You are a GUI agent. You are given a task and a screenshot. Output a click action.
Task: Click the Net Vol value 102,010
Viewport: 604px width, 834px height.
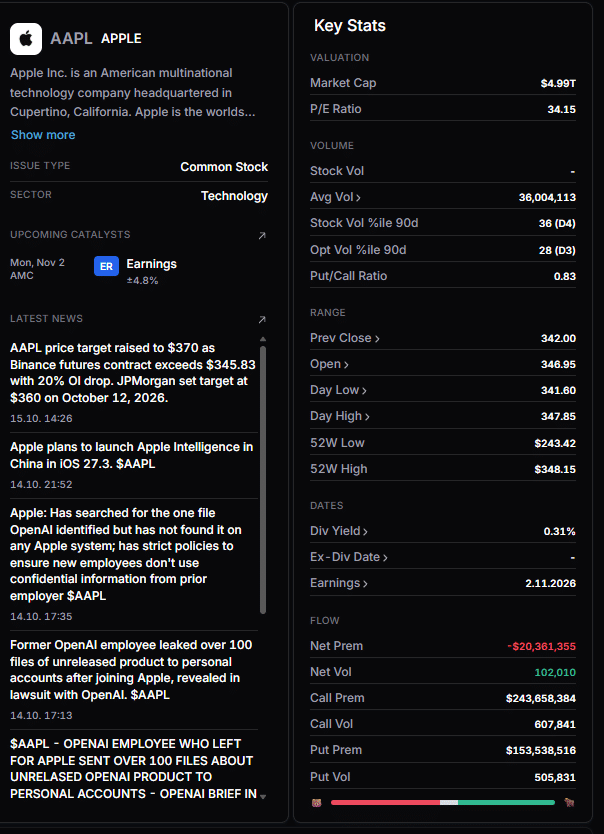555,673
